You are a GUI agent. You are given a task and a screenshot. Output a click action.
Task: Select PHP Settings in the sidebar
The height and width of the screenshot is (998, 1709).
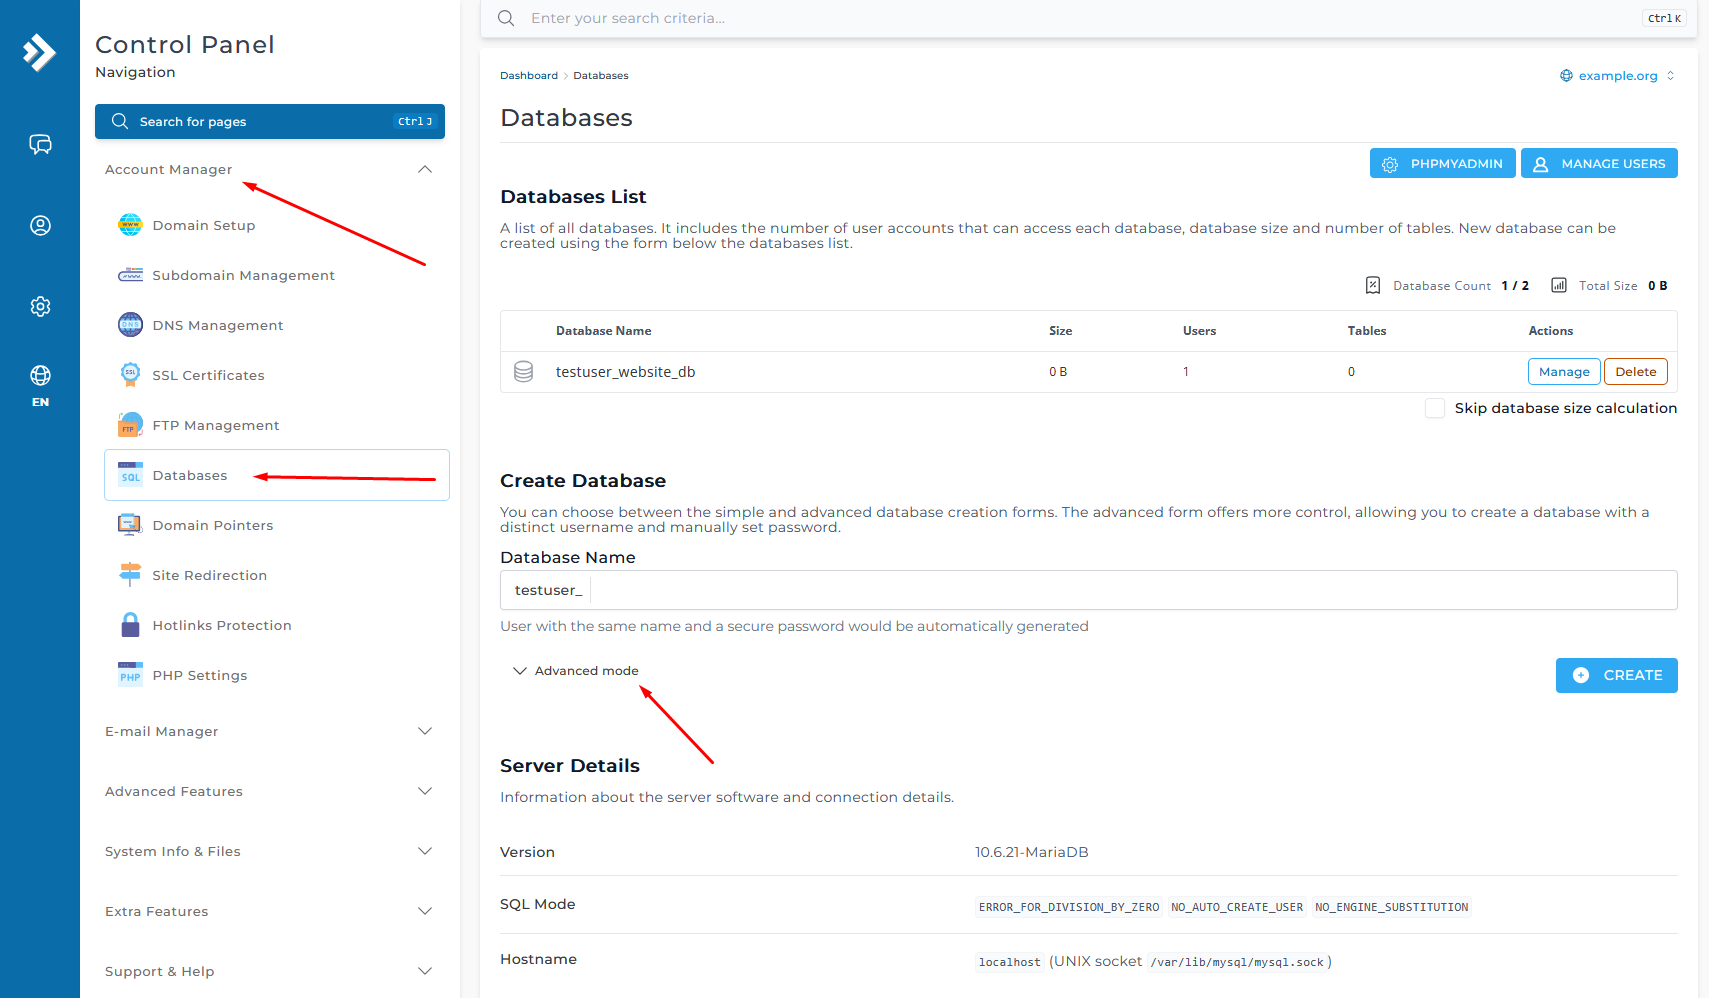click(x=199, y=675)
